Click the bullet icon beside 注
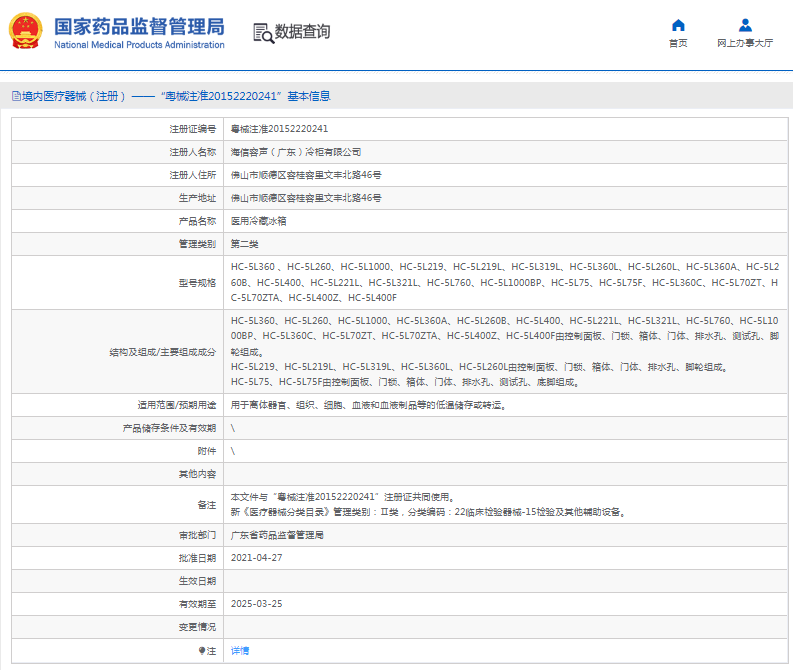 (201, 650)
